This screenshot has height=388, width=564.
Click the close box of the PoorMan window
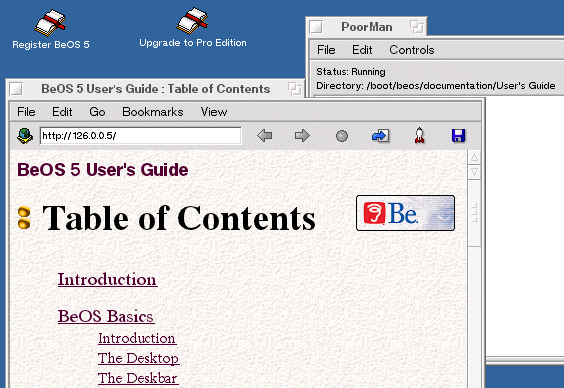(x=316, y=27)
